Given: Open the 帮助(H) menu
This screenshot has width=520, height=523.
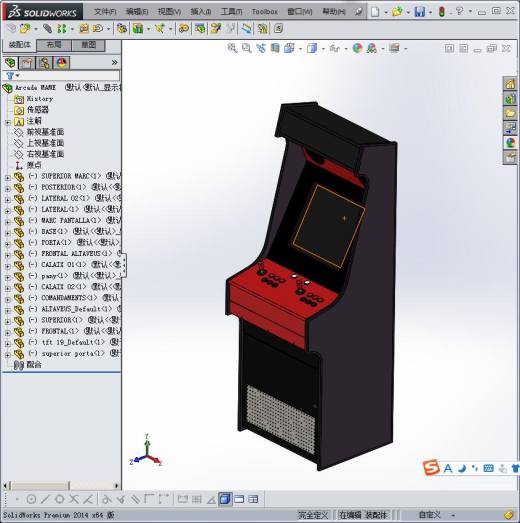Looking at the screenshot, I should 334,12.
